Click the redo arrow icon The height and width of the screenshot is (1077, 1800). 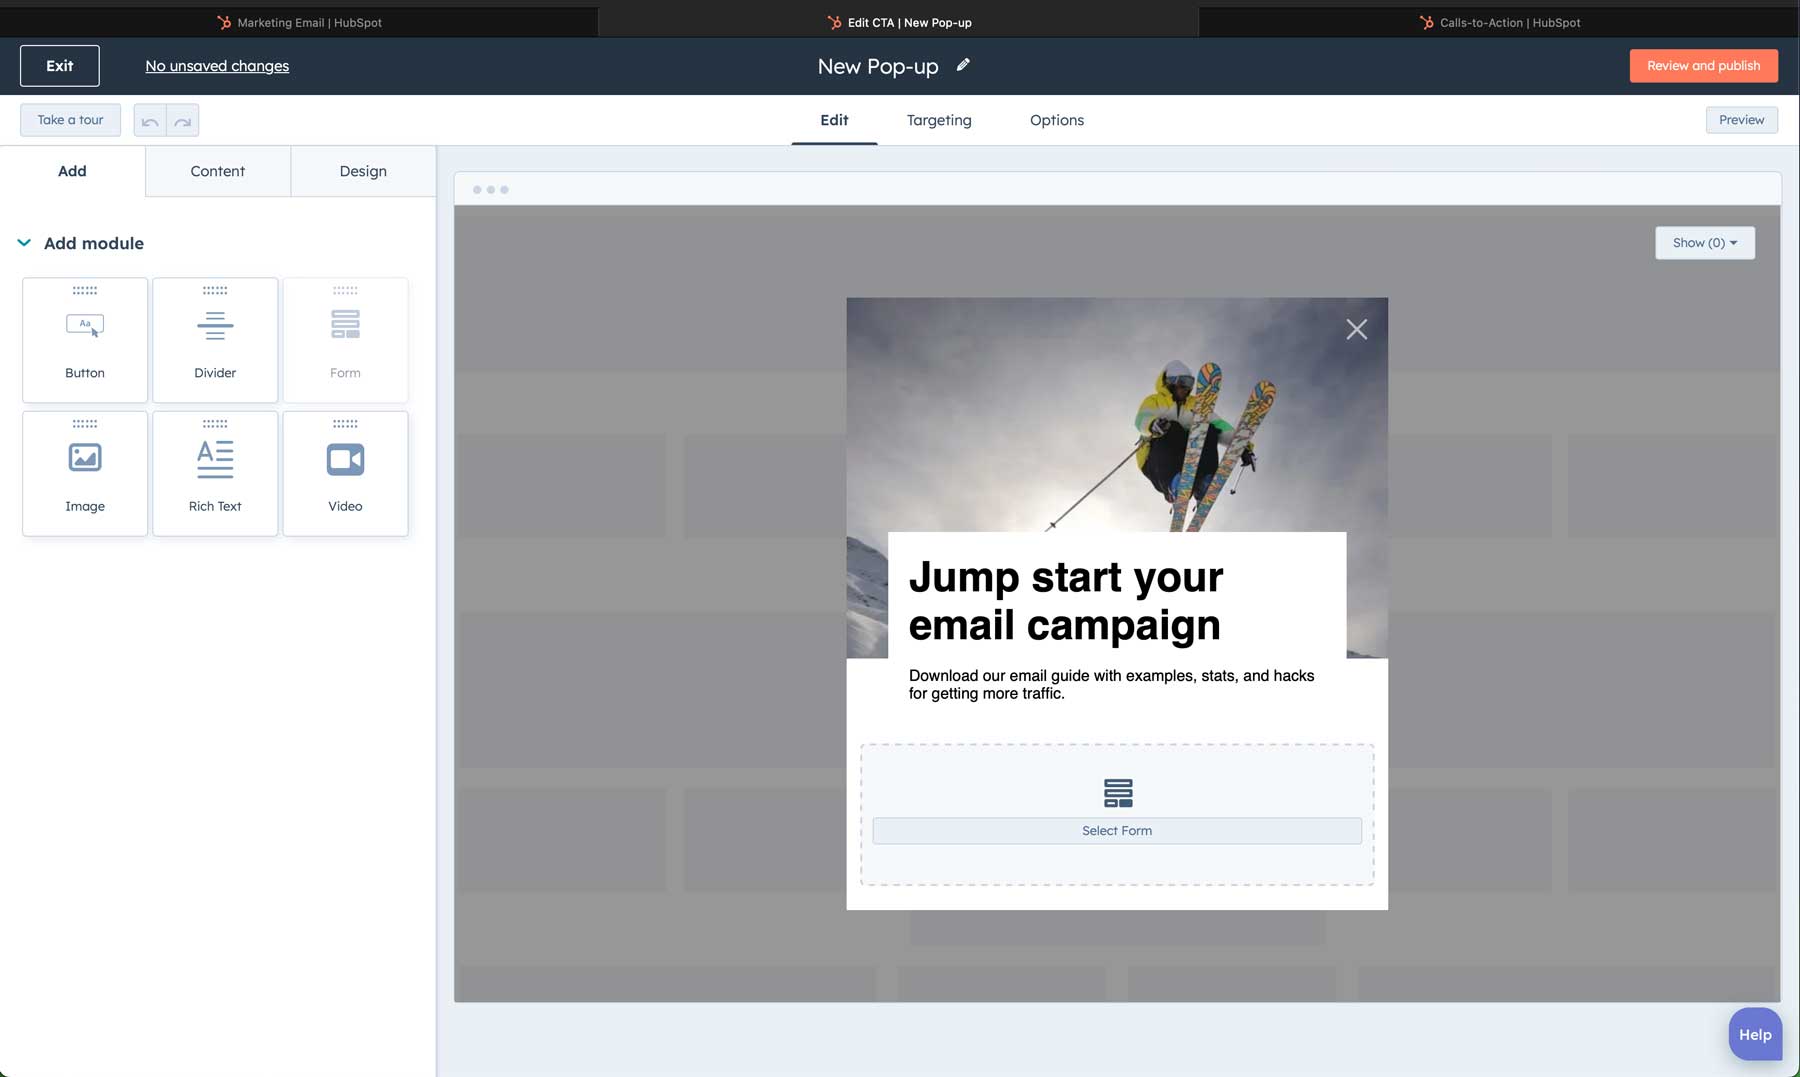click(x=181, y=120)
